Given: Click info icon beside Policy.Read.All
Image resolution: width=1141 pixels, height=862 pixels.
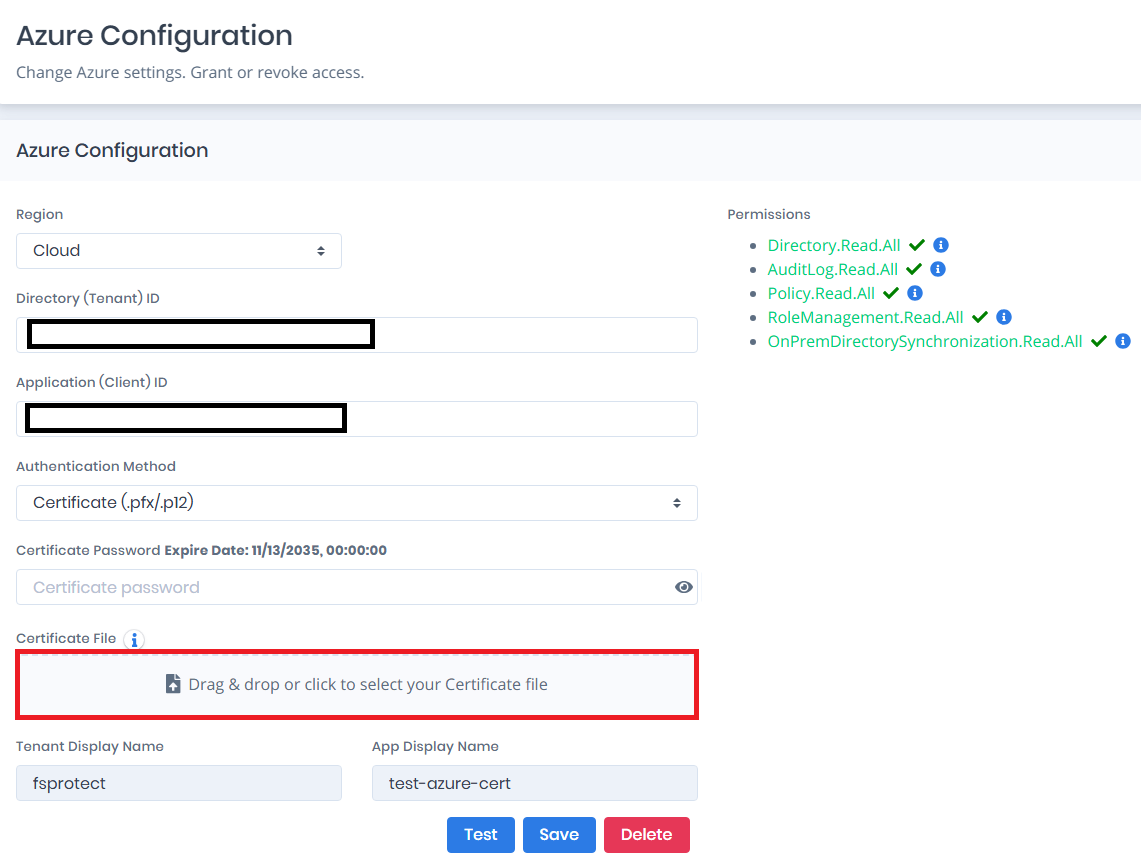Looking at the screenshot, I should click(x=914, y=293).
